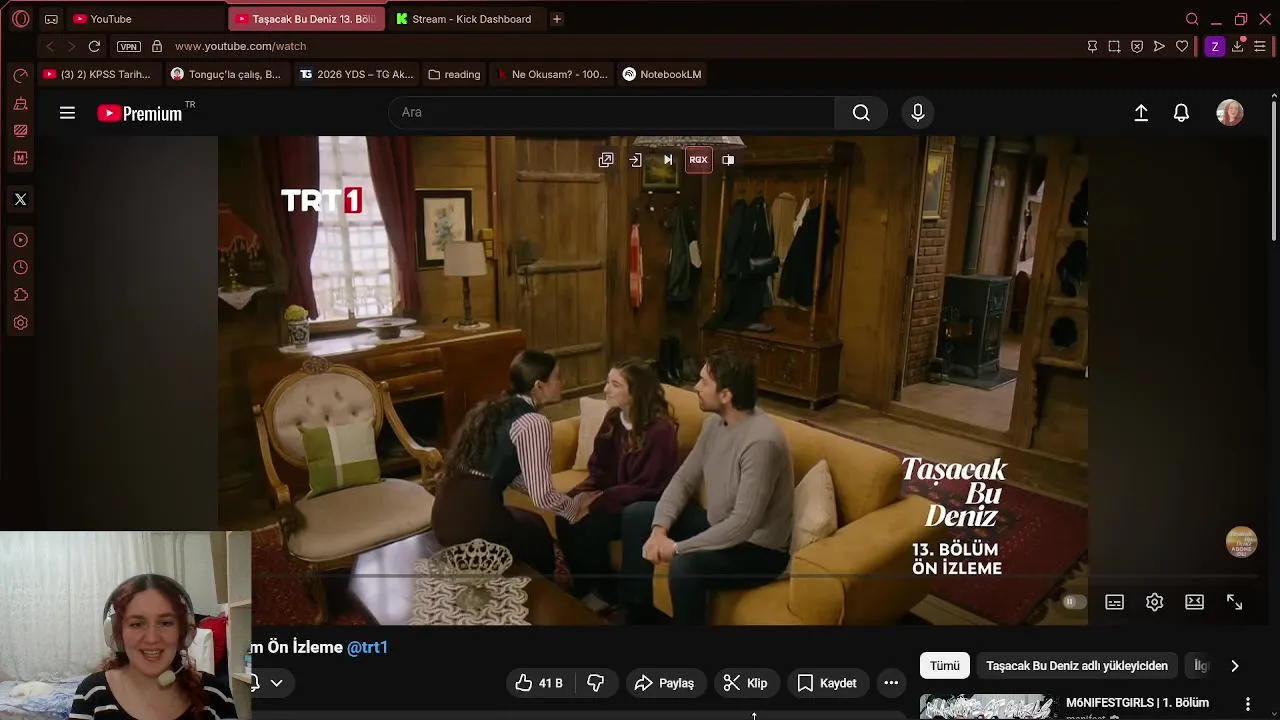Screen dimensions: 1280x720
Task: Open options for M6NIFESTGIRLS video
Action: (1247, 704)
